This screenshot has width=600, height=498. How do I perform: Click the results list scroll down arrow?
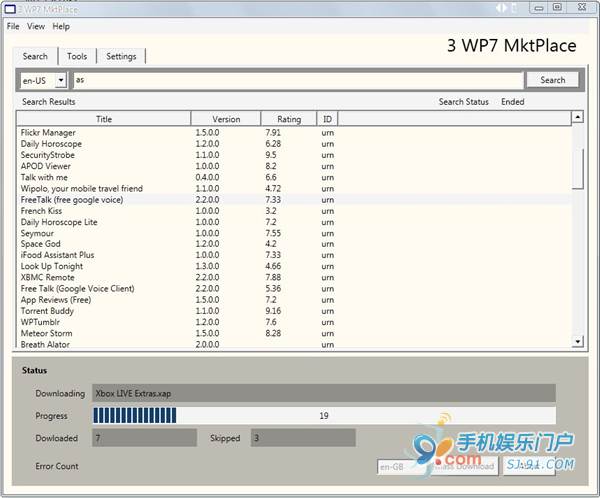tap(577, 341)
